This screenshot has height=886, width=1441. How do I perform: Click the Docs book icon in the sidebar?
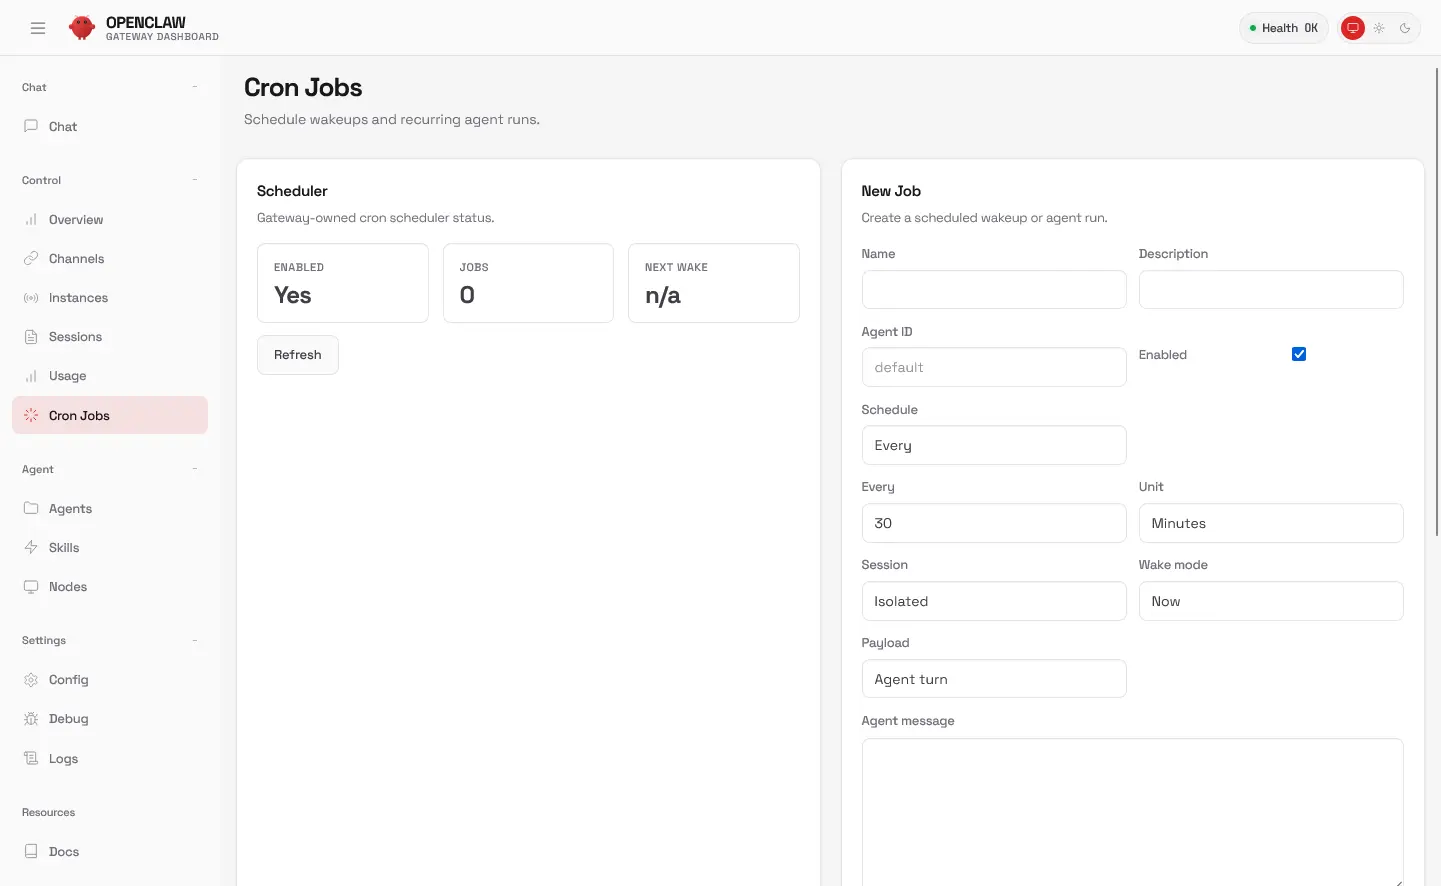tap(31, 852)
